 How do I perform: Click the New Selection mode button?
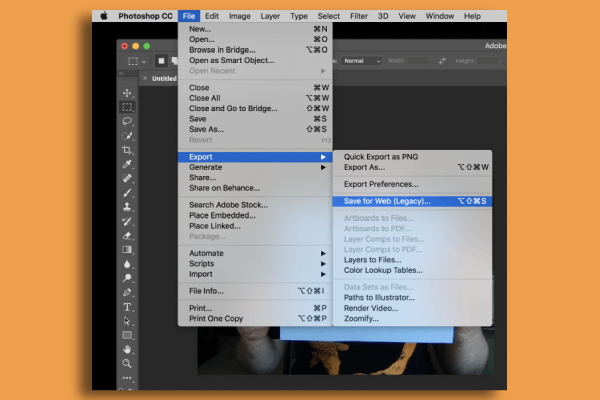161,61
